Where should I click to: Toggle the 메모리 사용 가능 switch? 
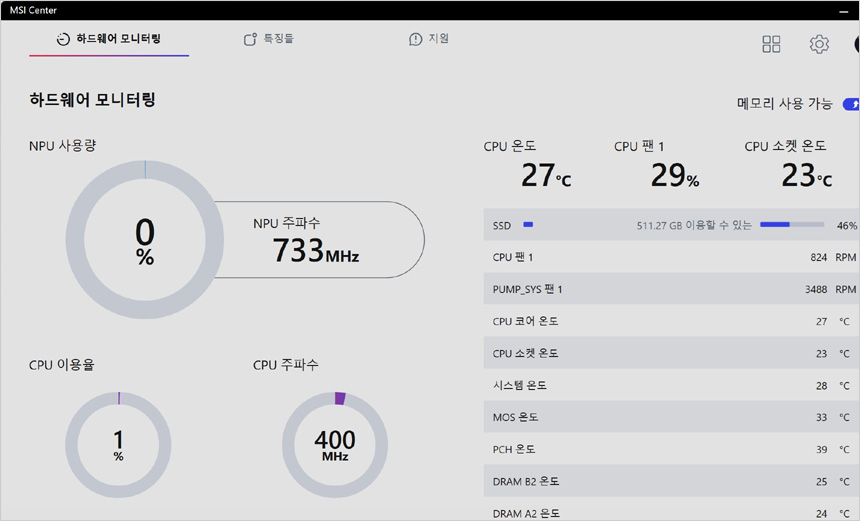point(851,104)
